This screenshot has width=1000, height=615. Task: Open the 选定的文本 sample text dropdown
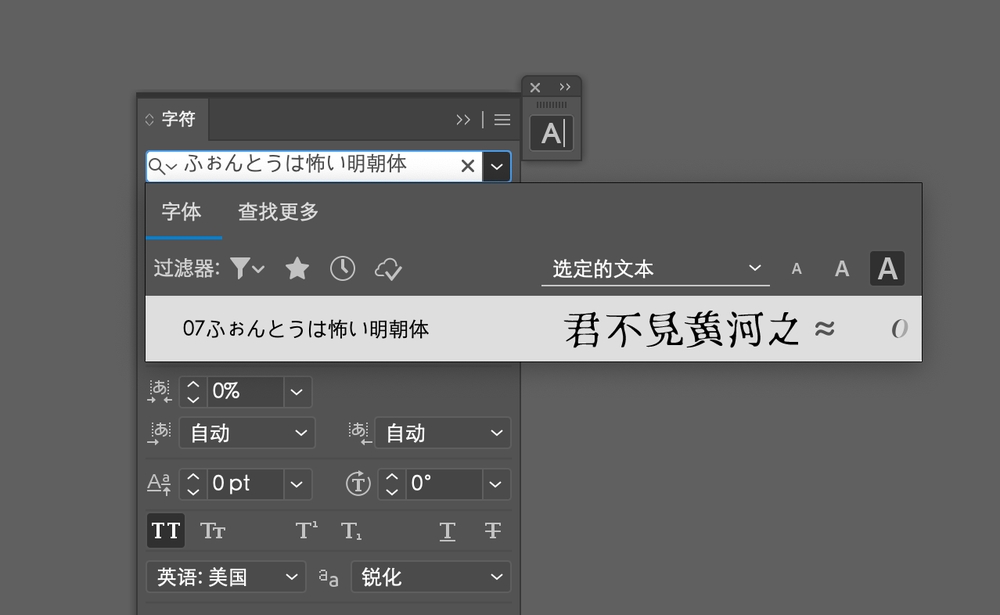pyautogui.click(x=656, y=269)
